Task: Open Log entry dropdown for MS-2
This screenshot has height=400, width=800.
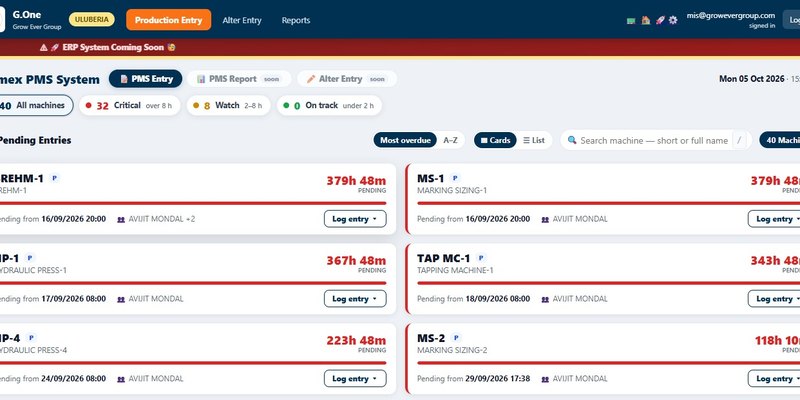Action: coord(776,379)
